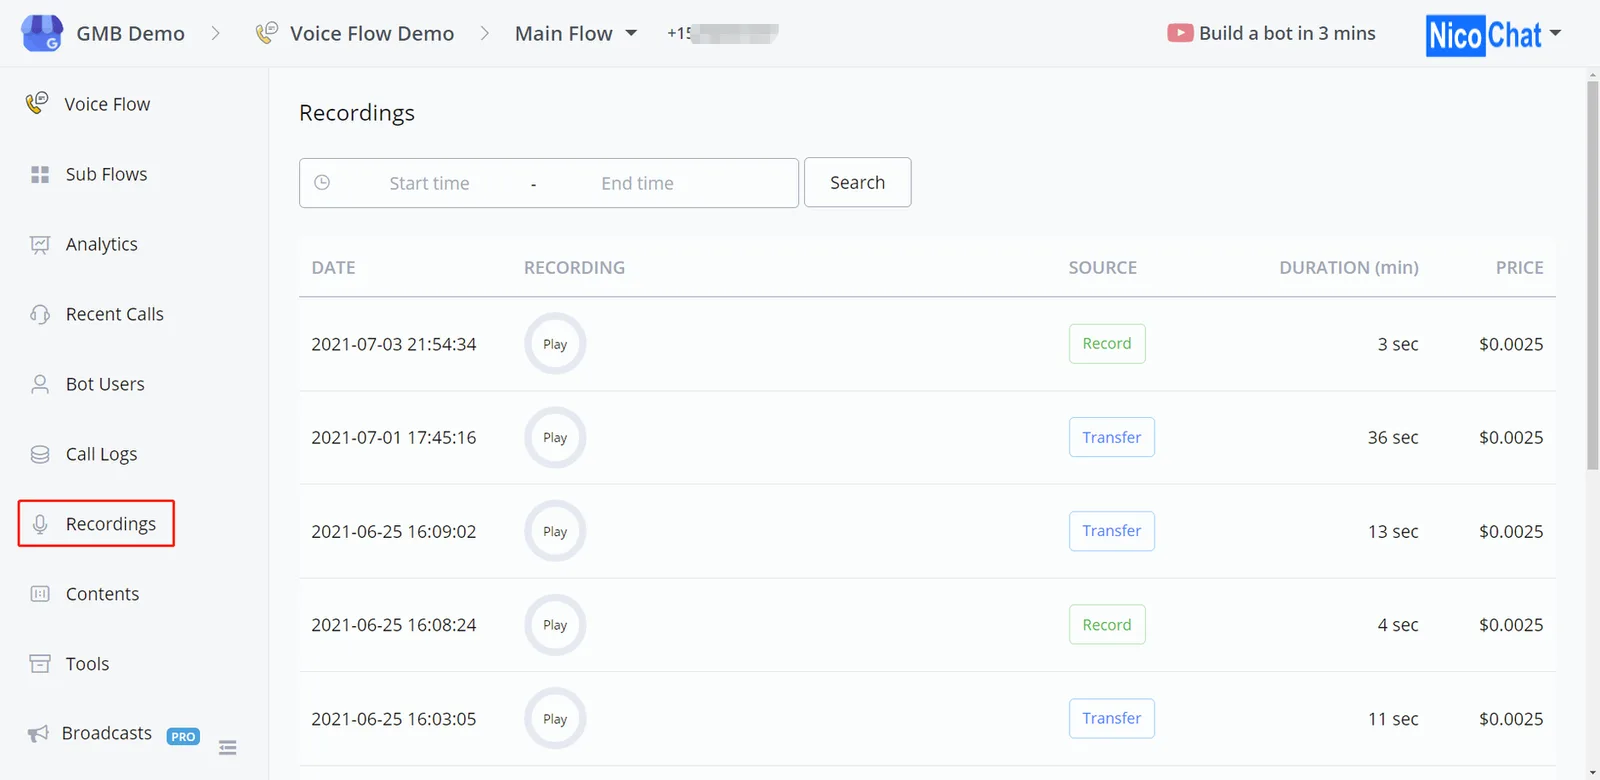This screenshot has width=1600, height=780.
Task: Click the DATE column header
Action: coord(334,267)
